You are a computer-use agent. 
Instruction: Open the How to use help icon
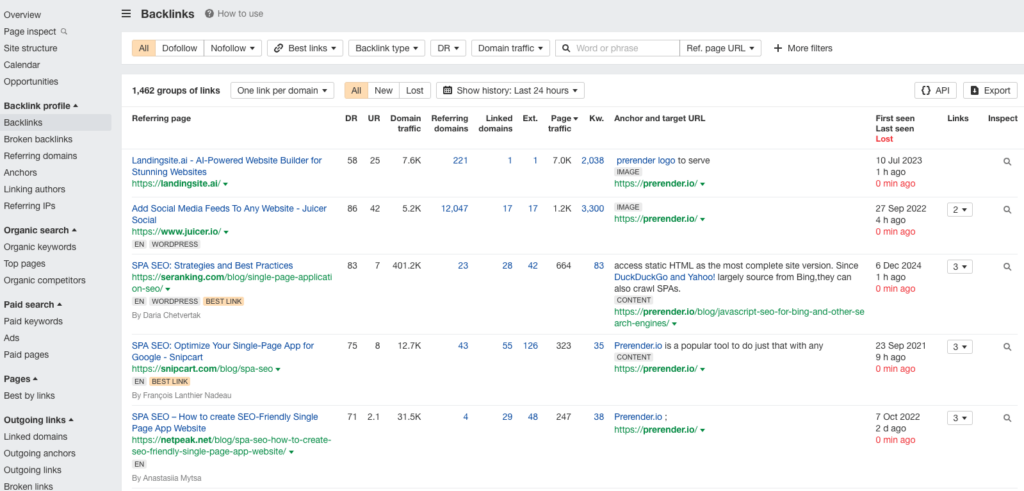tap(209, 13)
